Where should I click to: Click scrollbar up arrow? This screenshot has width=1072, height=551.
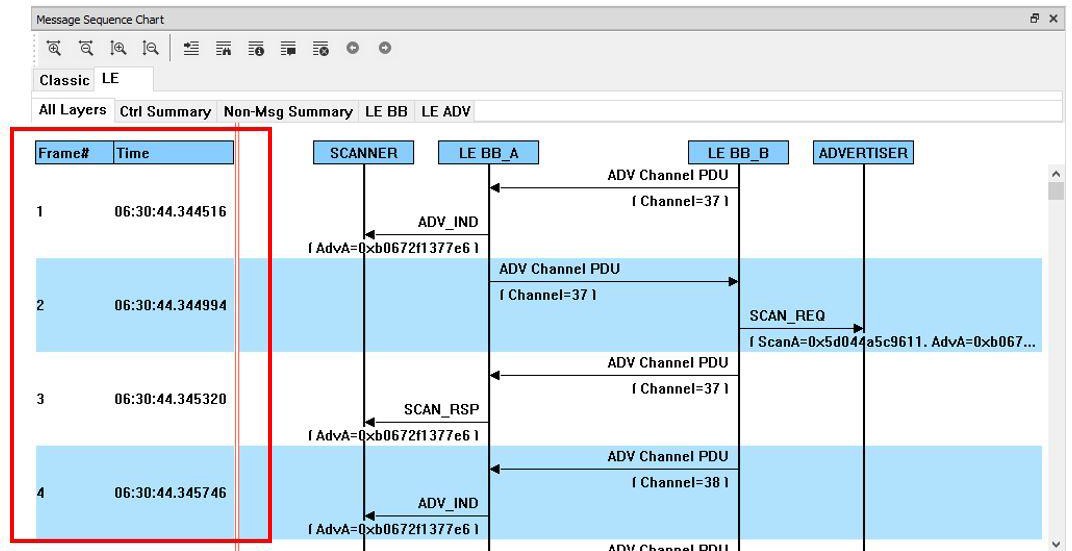tap(1056, 174)
